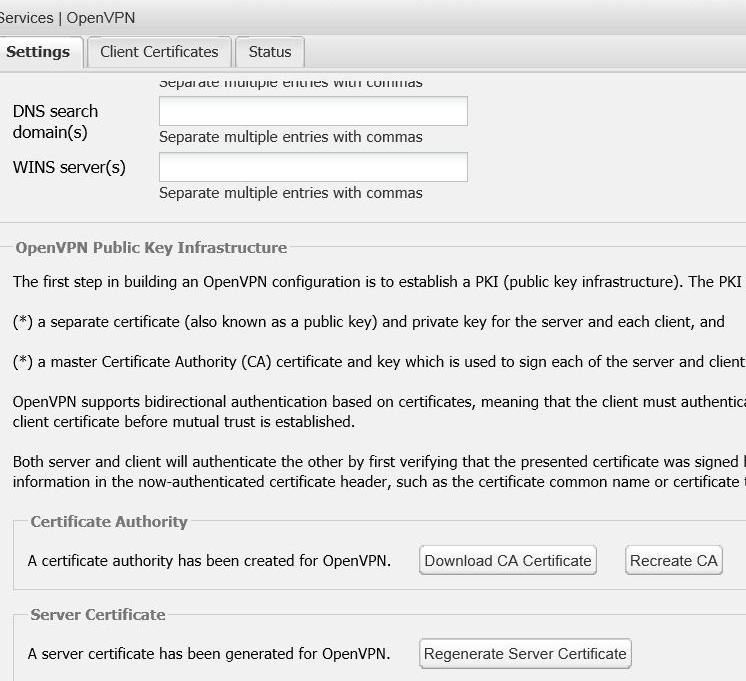Click 'A certificate authority has been created' text
746x681 pixels.
[209, 561]
